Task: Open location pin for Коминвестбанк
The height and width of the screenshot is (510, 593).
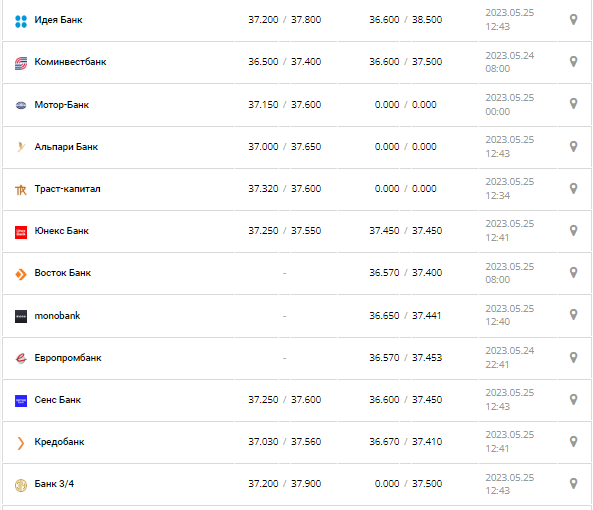Action: point(573,62)
